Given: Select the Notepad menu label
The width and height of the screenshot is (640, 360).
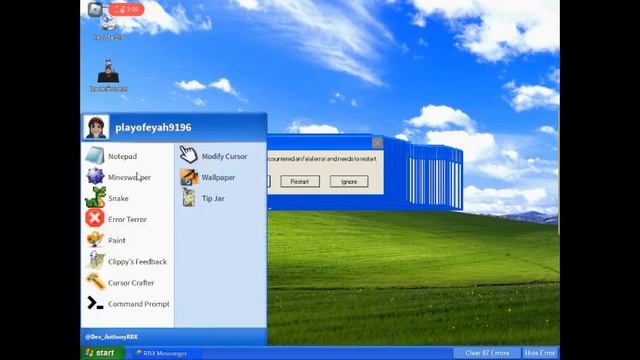Looking at the screenshot, I should pyautogui.click(x=122, y=156).
